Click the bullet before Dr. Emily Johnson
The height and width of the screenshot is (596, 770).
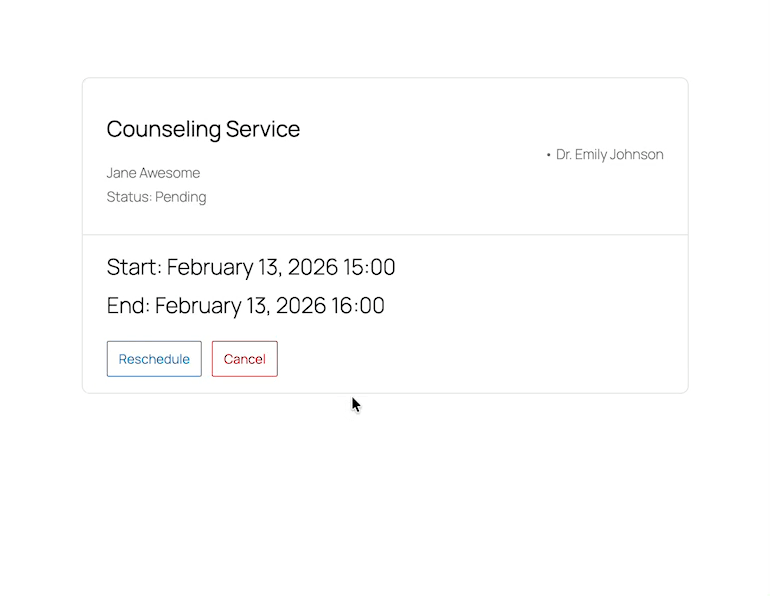pos(549,155)
